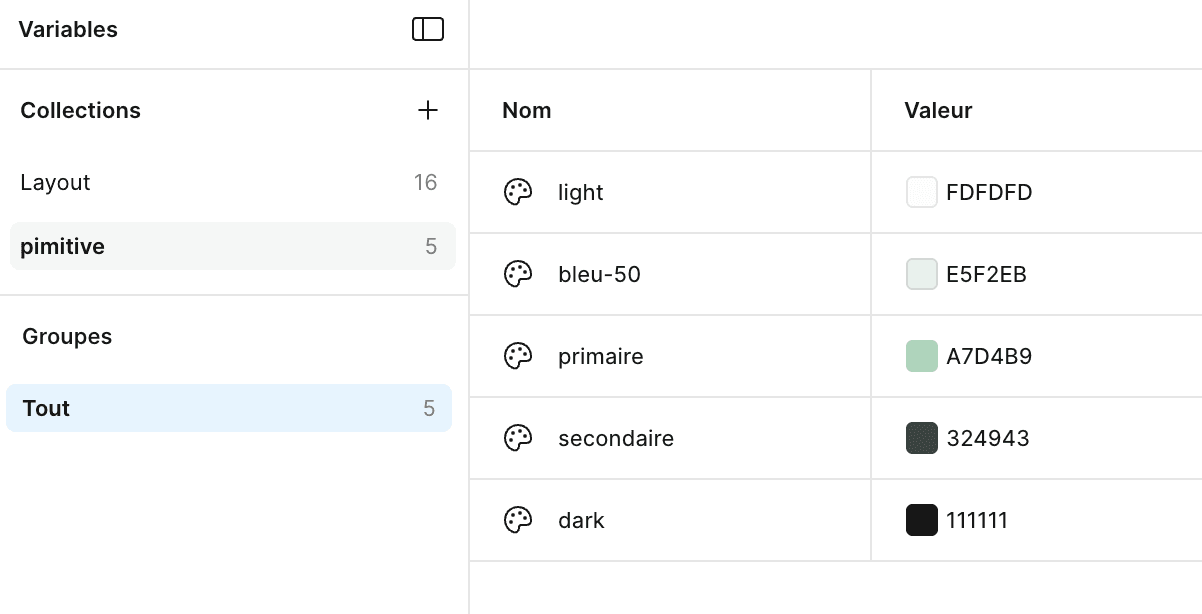Select the Layout collection
Image resolution: width=1202 pixels, height=614 pixels.
(56, 183)
